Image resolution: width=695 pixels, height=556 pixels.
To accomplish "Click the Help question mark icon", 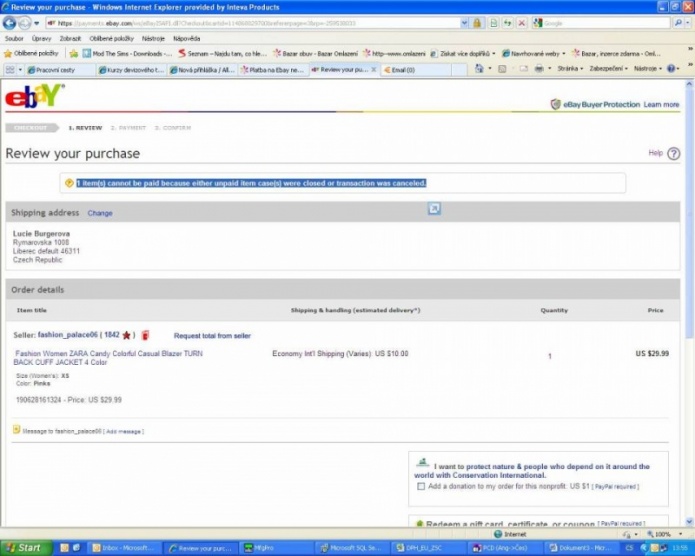I will click(x=674, y=154).
